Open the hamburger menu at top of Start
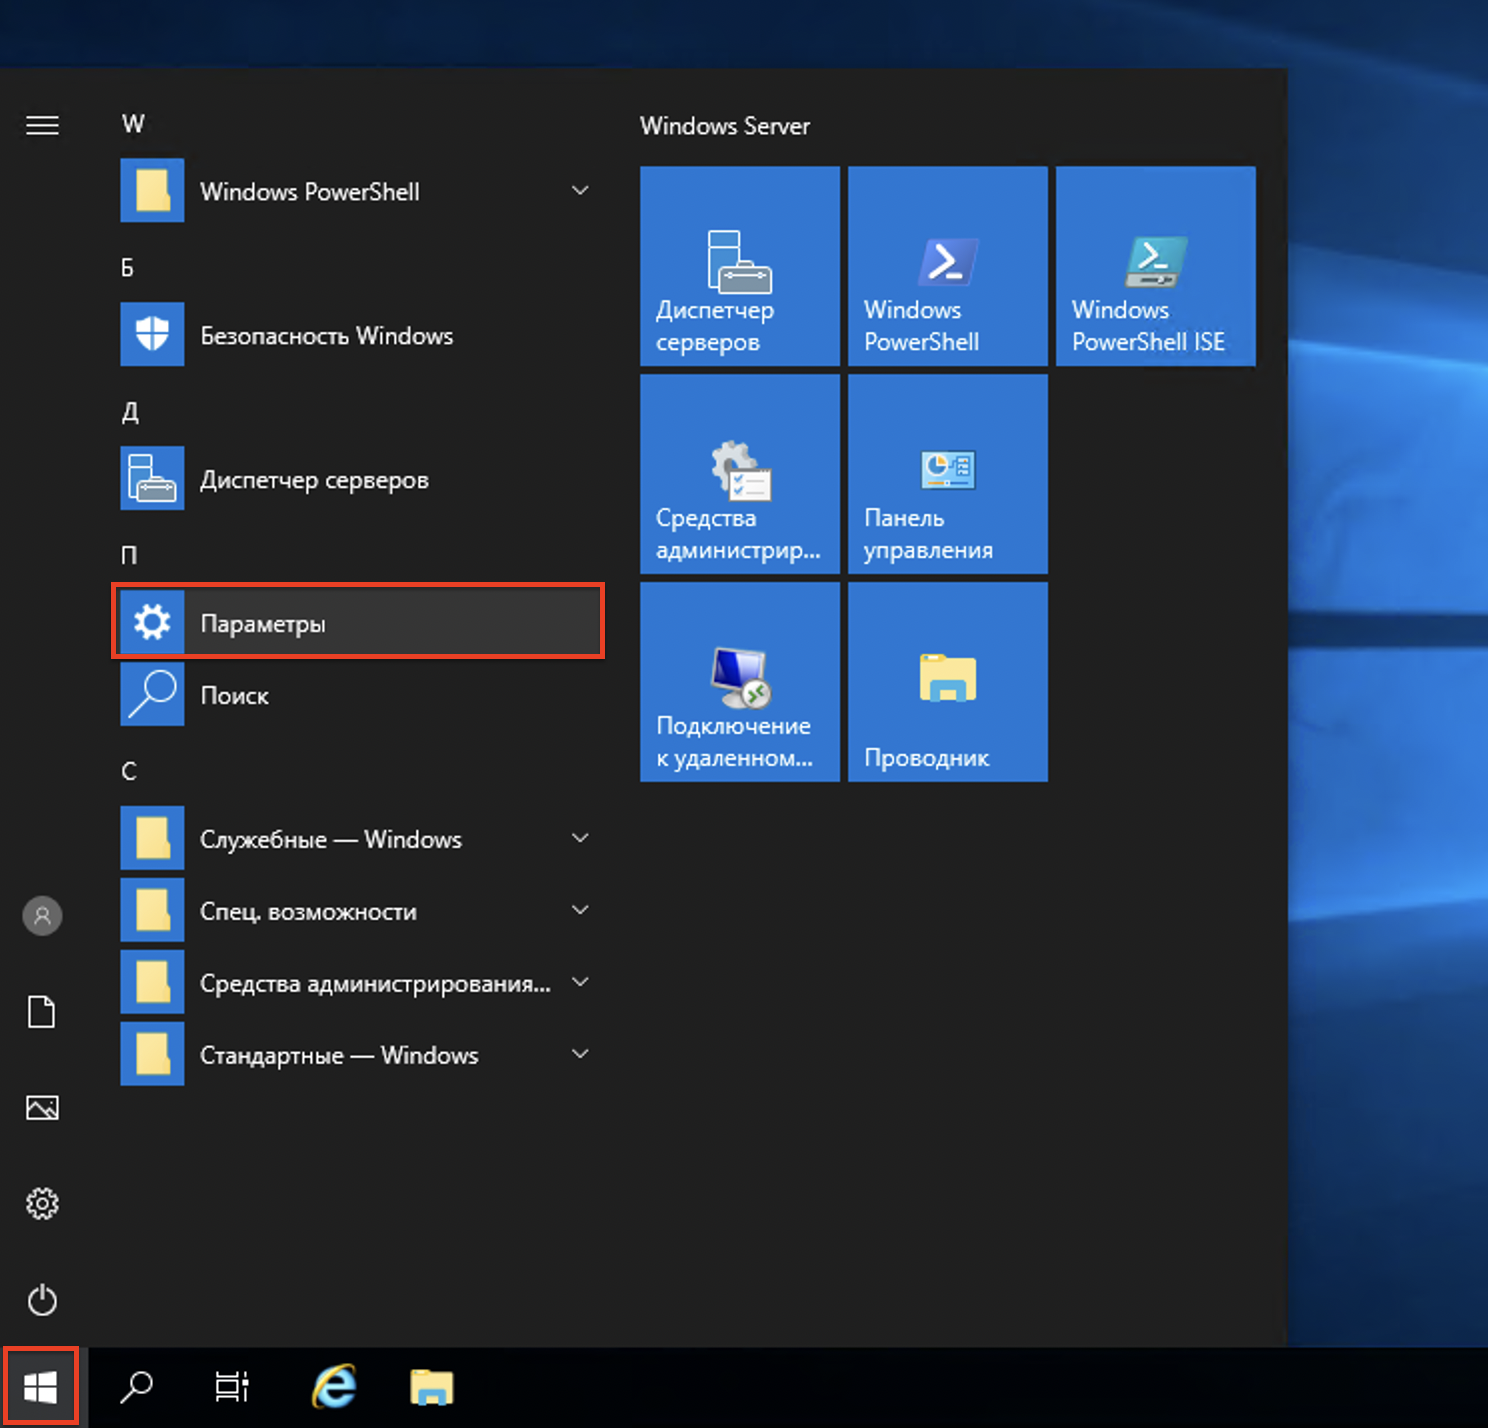Screen dimensions: 1488x1428 (x=42, y=125)
